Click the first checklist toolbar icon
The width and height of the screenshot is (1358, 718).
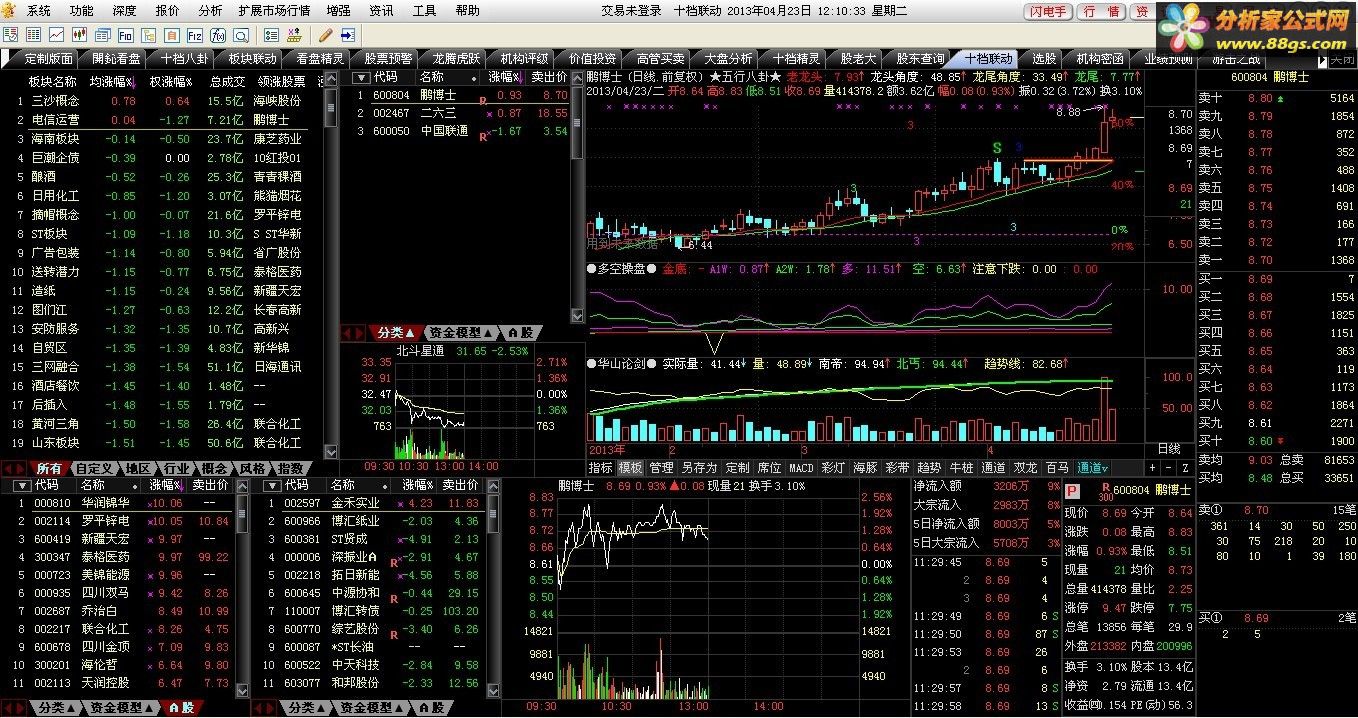tap(11, 35)
